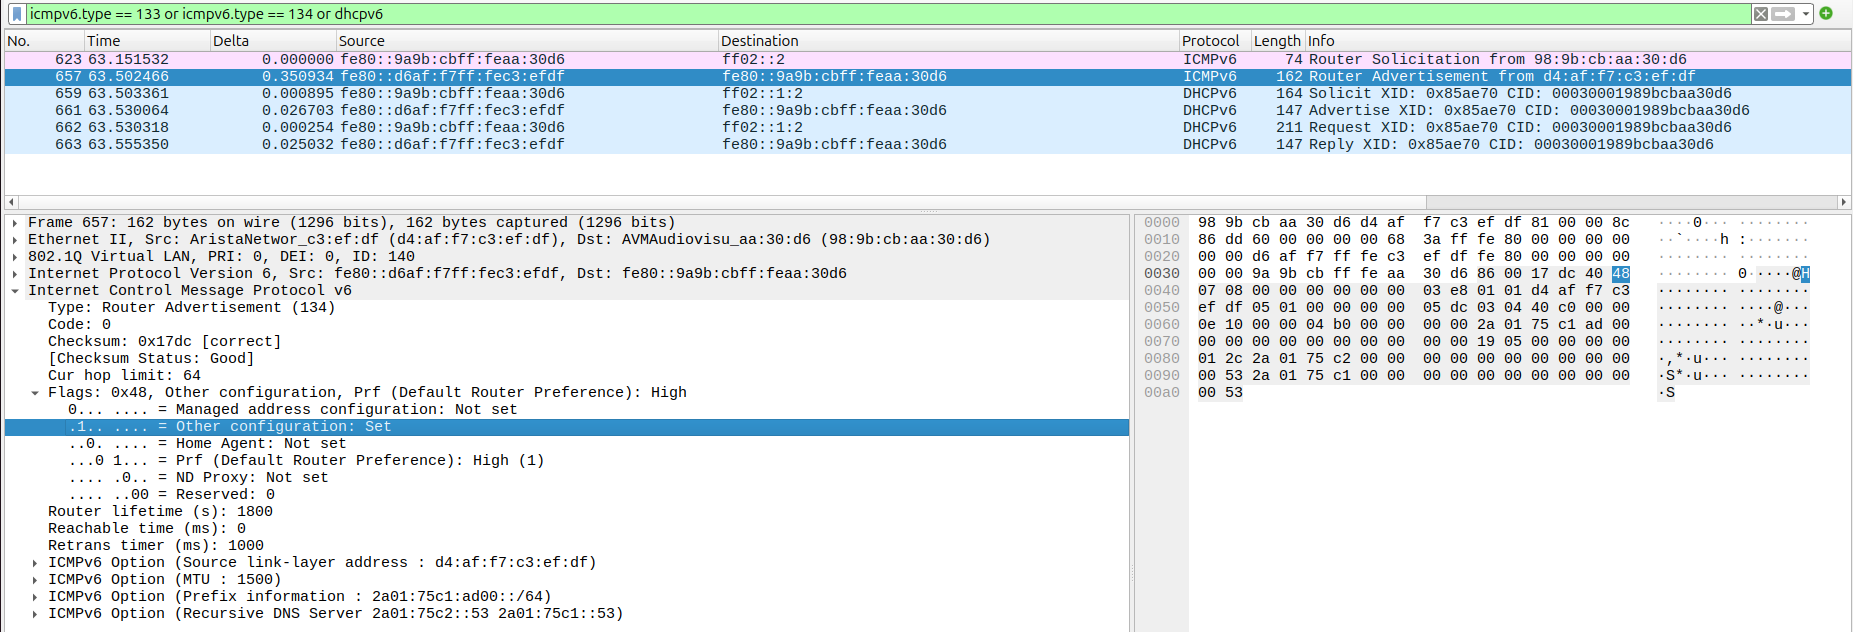Expand the Ethernet II section
Image resolution: width=1853 pixels, height=632 pixels.
15,240
